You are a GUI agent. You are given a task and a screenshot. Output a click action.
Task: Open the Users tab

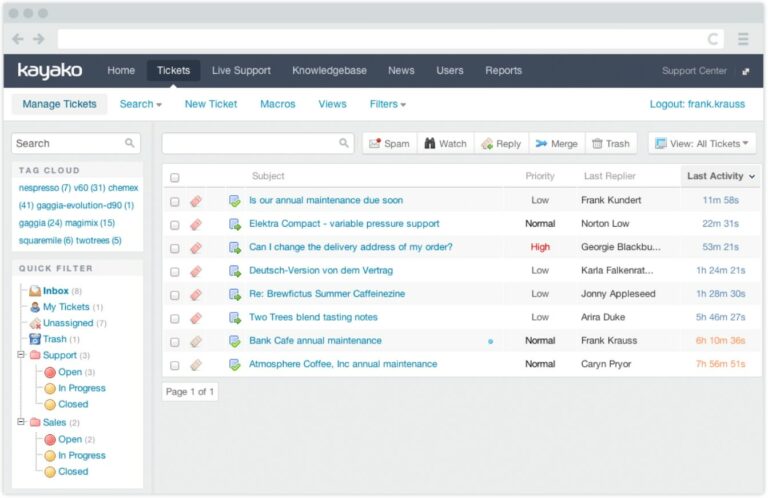[450, 71]
